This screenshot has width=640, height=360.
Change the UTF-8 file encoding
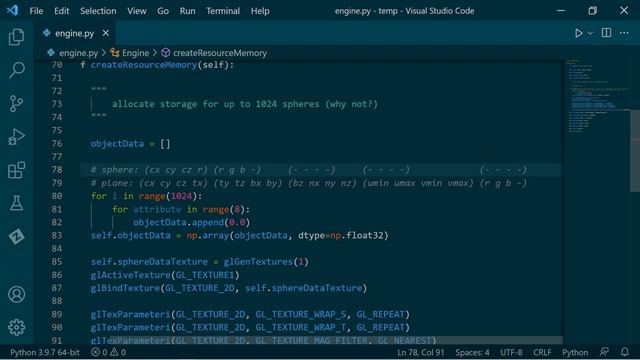pyautogui.click(x=511, y=352)
